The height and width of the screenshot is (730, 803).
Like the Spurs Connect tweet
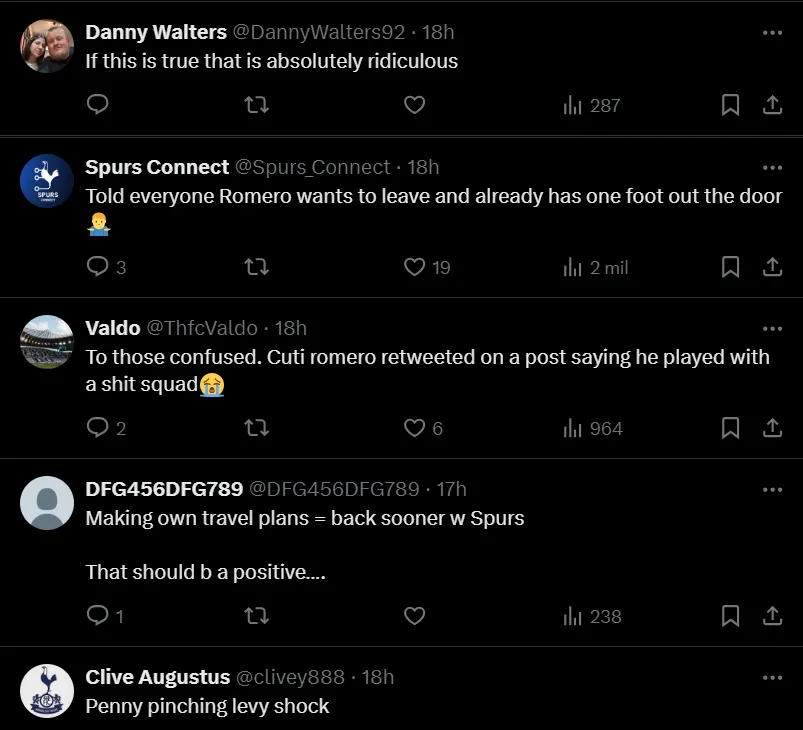tap(415, 267)
